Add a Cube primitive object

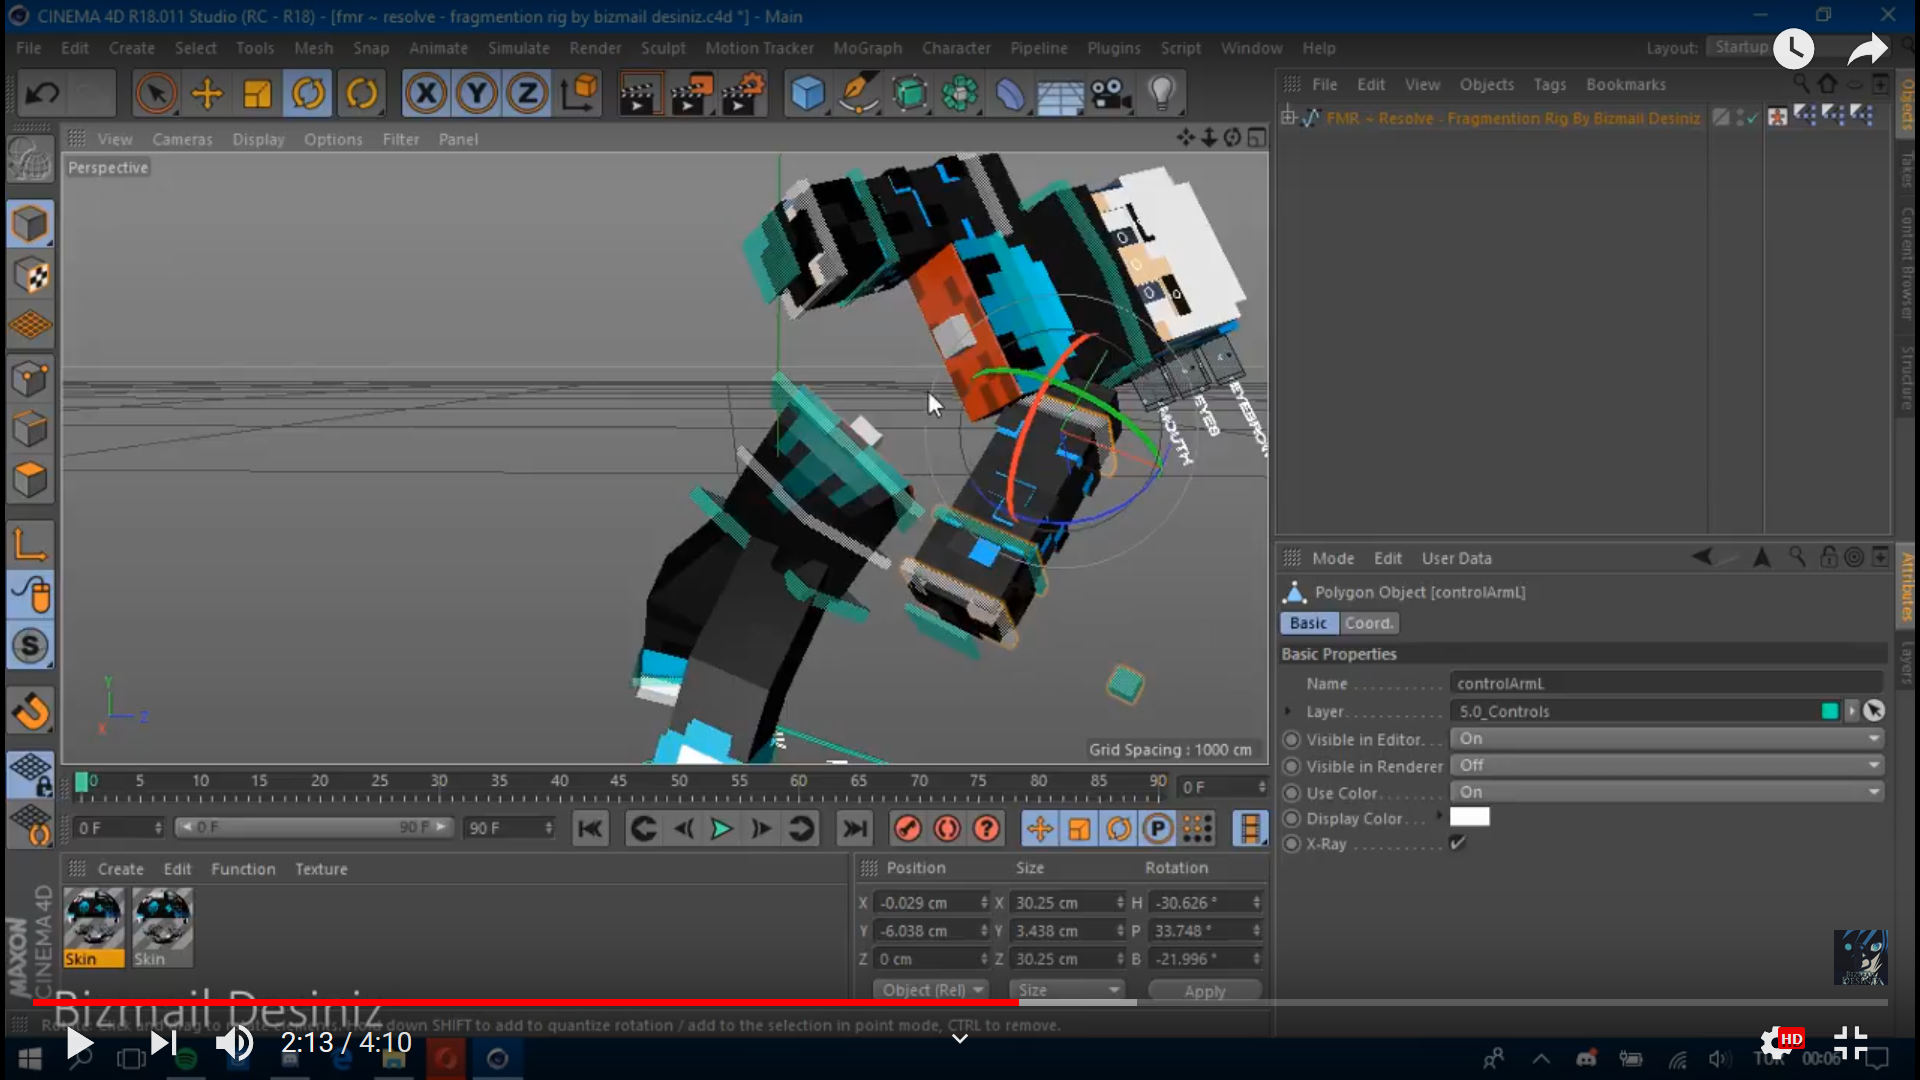[807, 94]
